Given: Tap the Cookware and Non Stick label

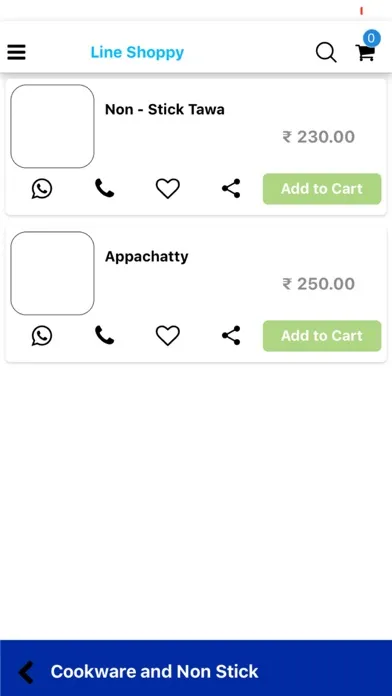Looking at the screenshot, I should 154,672.
